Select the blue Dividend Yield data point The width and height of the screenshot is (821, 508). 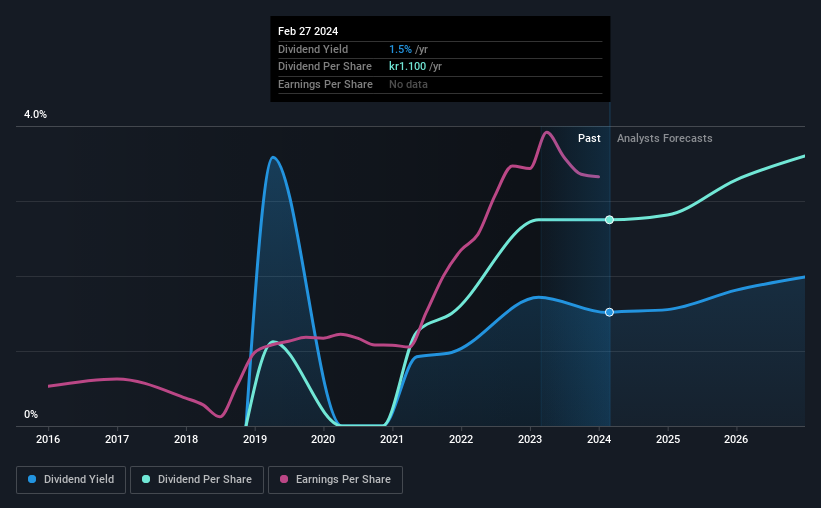609,312
